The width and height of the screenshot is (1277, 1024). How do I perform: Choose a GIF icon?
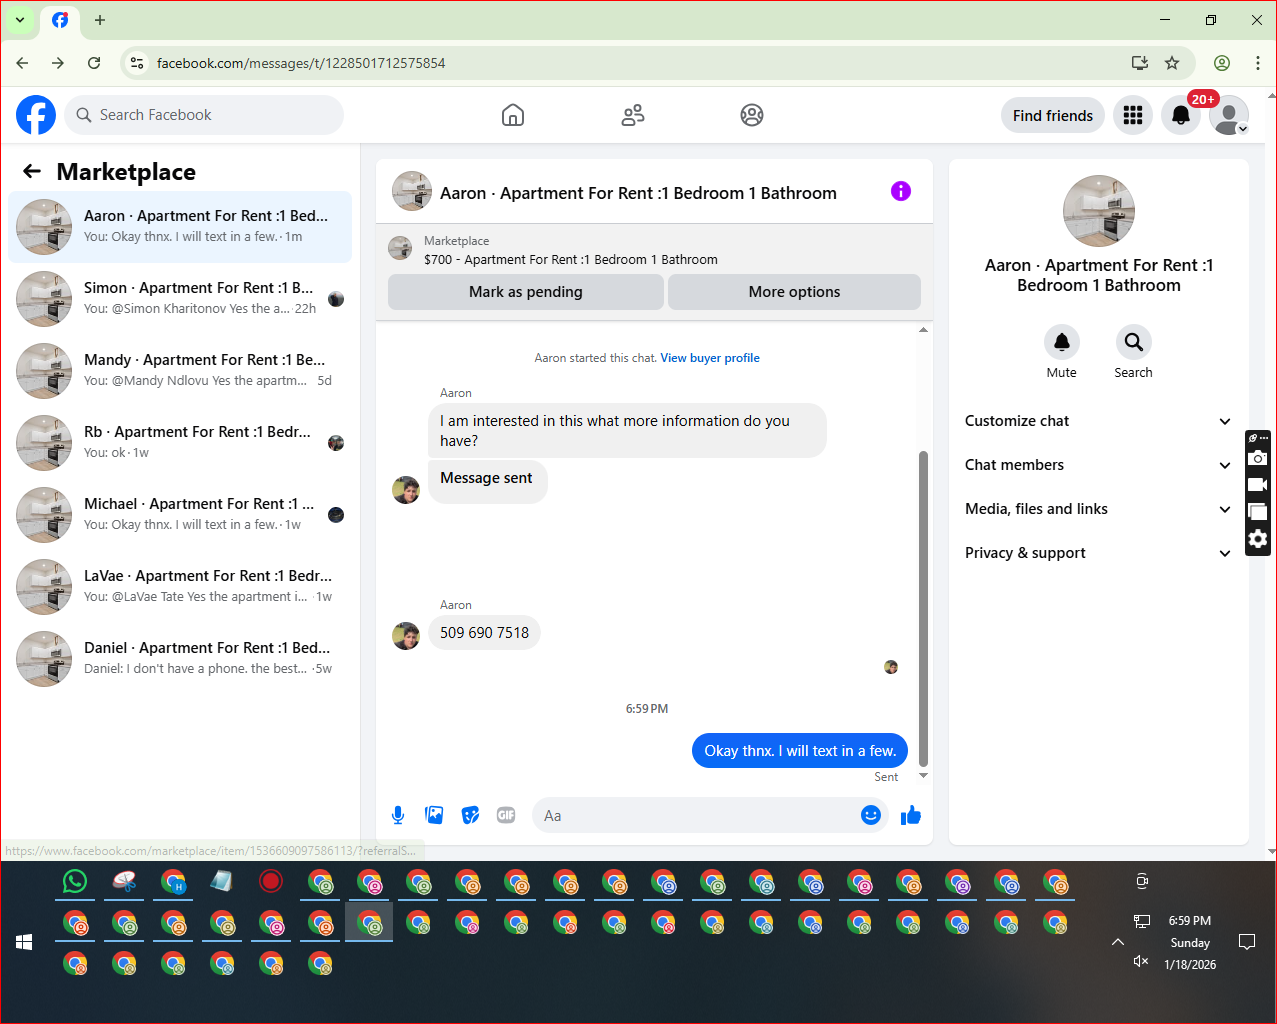506,815
